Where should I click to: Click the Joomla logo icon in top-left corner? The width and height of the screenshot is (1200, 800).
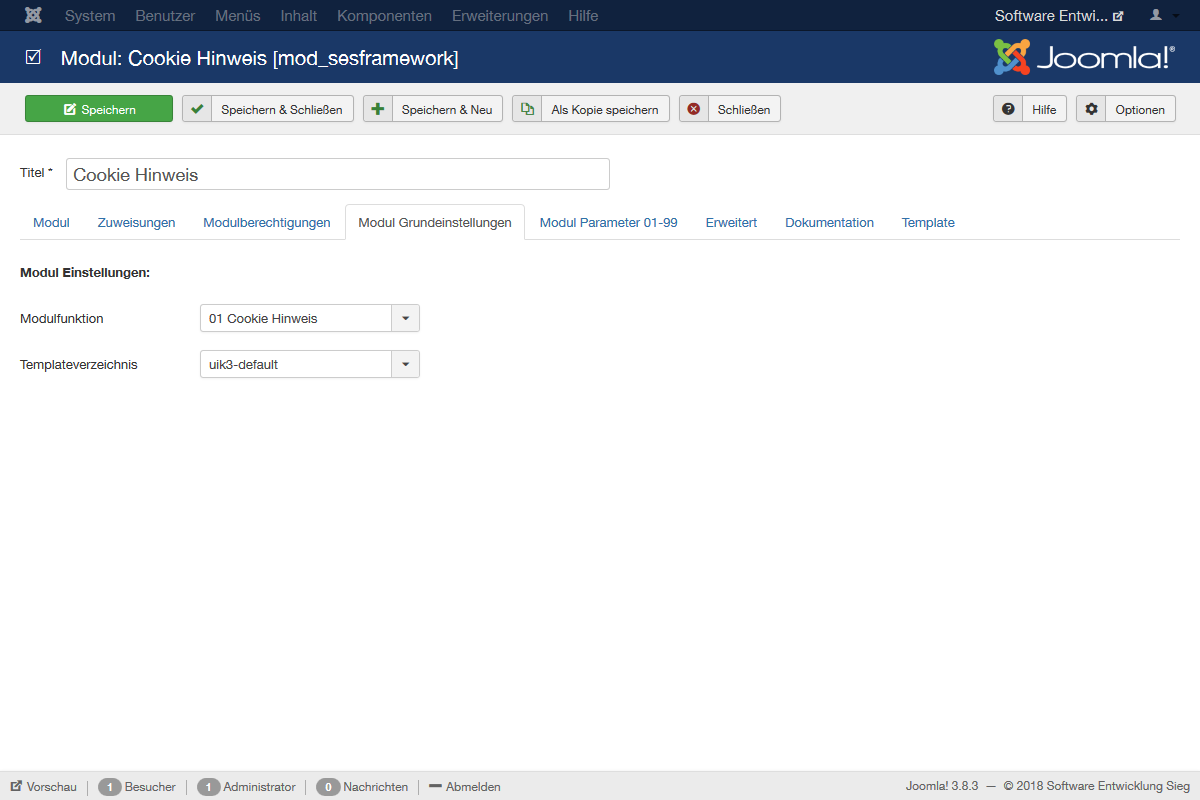[33, 16]
